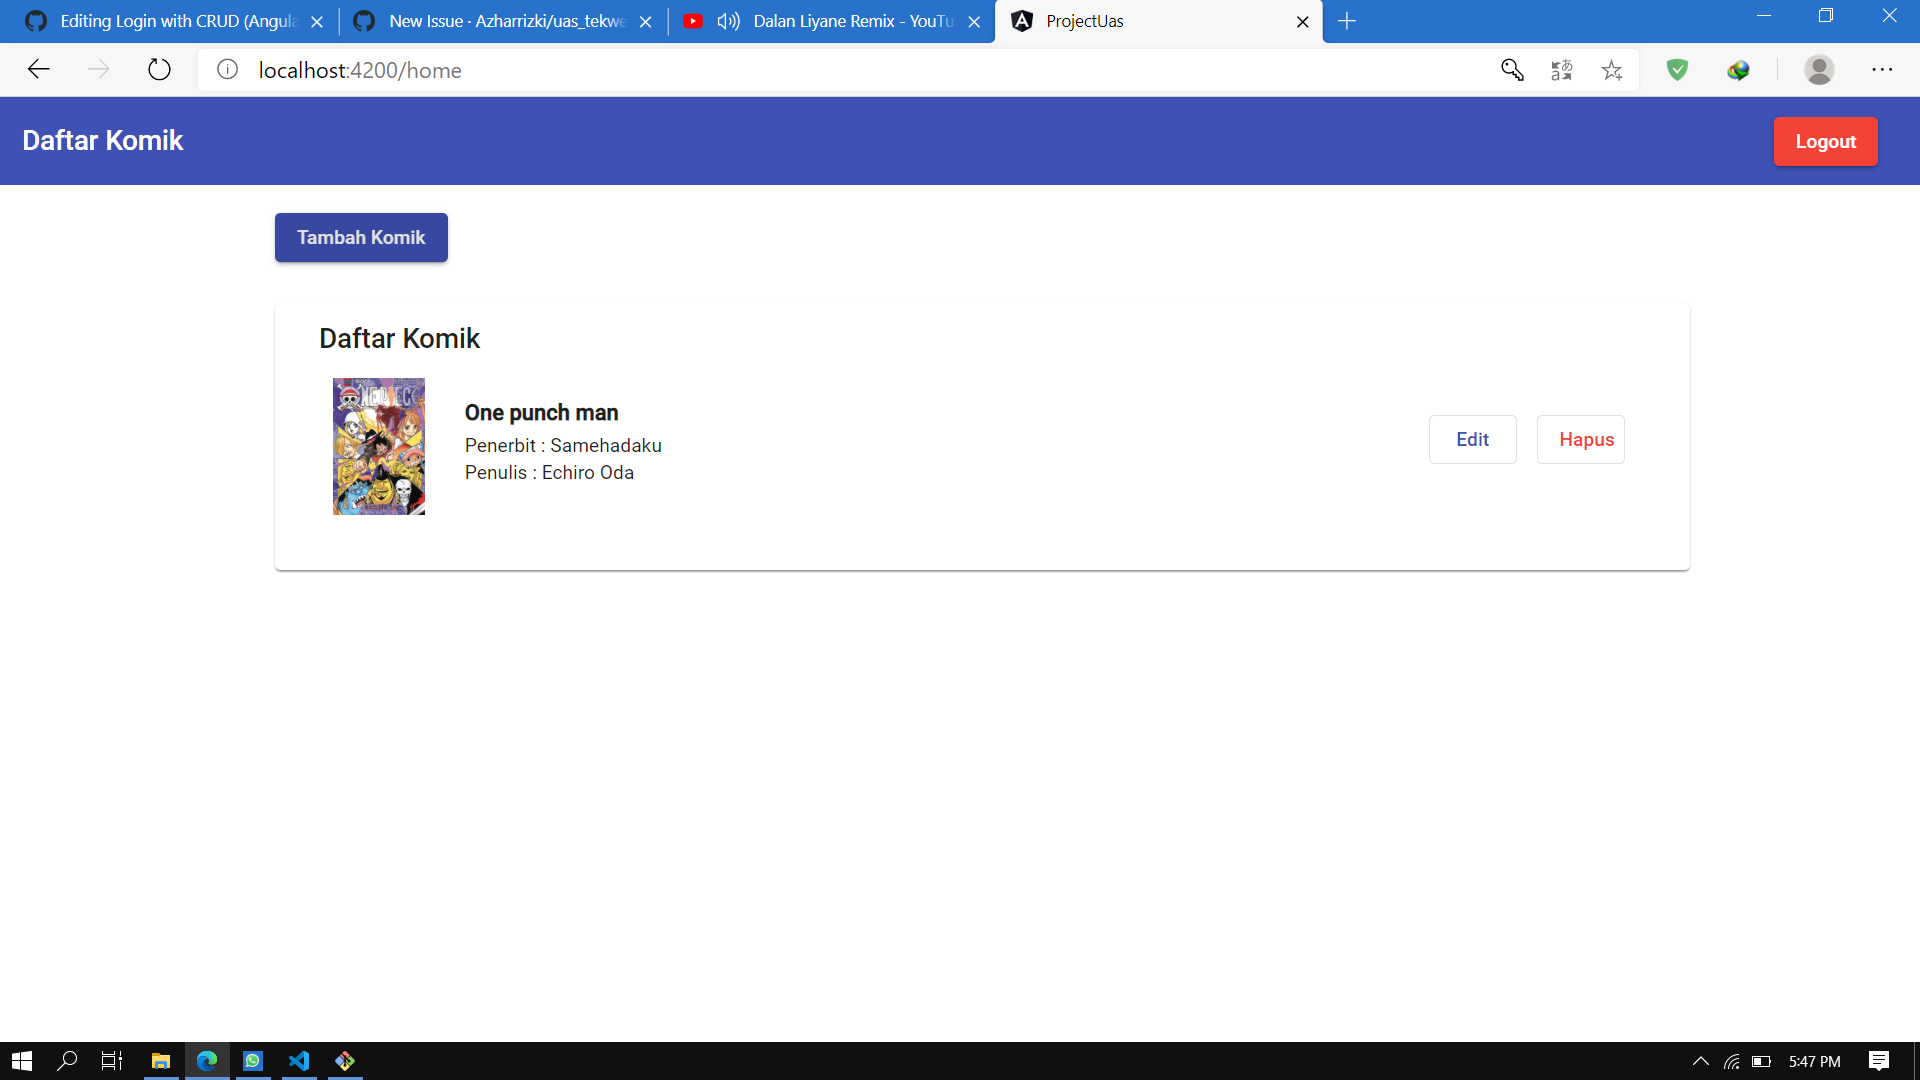Image resolution: width=1920 pixels, height=1080 pixels.
Task: Open the Git app icon on the taskbar
Action: click(345, 1061)
